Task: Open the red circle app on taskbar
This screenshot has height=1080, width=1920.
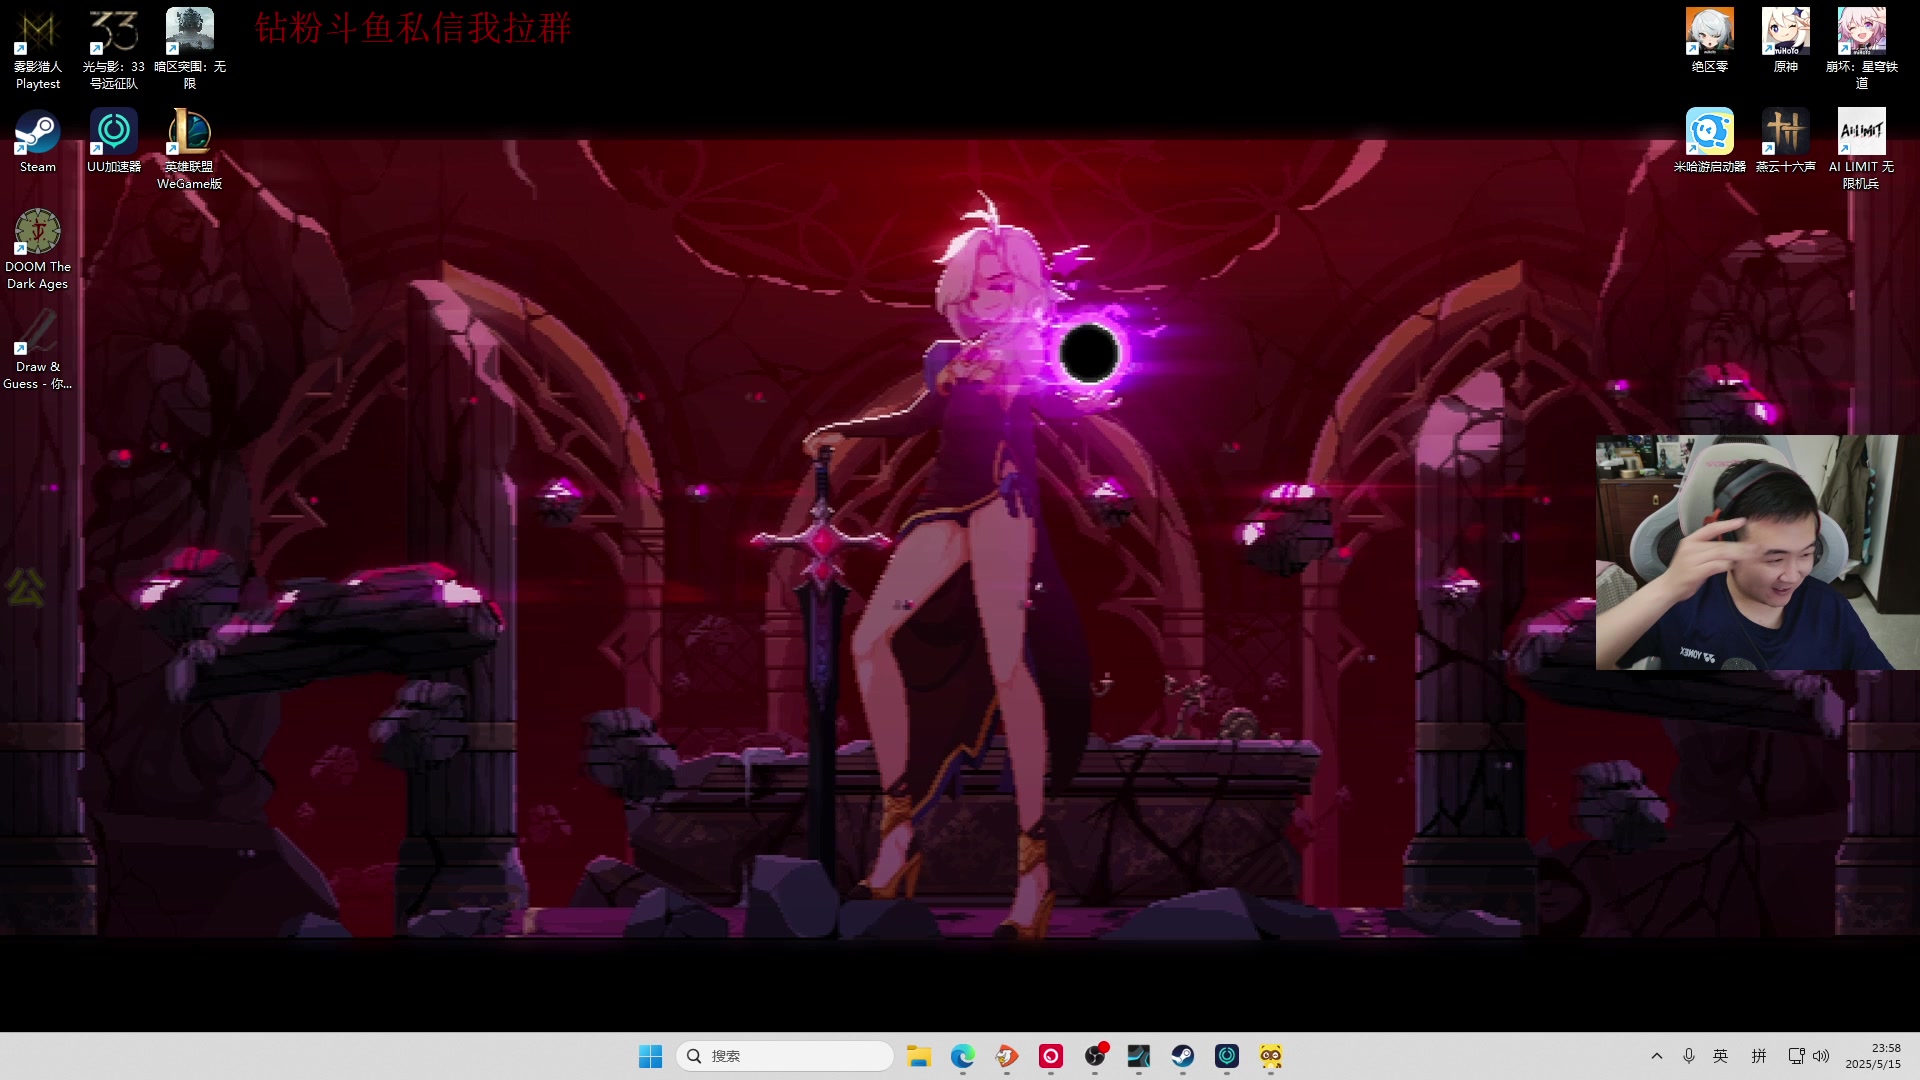Action: click(1051, 1056)
